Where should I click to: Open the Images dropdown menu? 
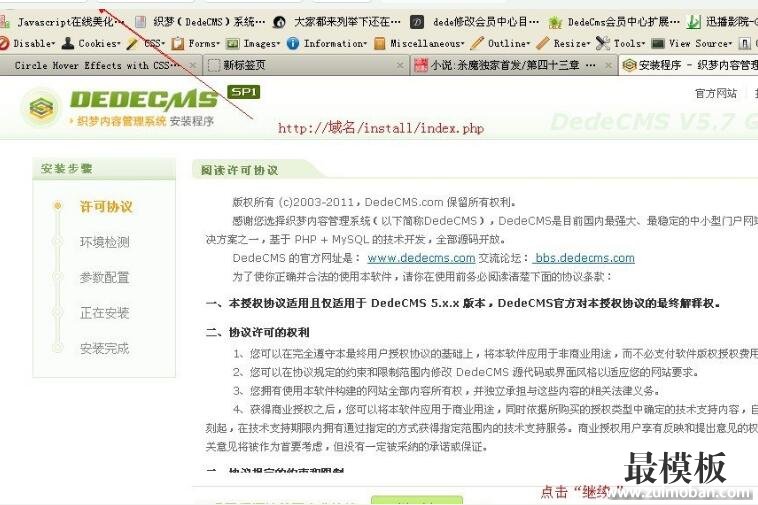click(x=262, y=43)
